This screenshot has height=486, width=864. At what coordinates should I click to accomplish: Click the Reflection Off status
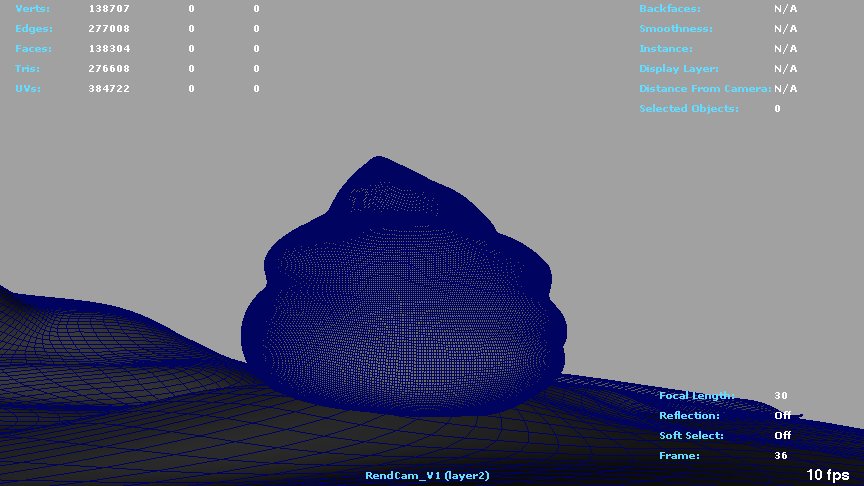point(782,416)
